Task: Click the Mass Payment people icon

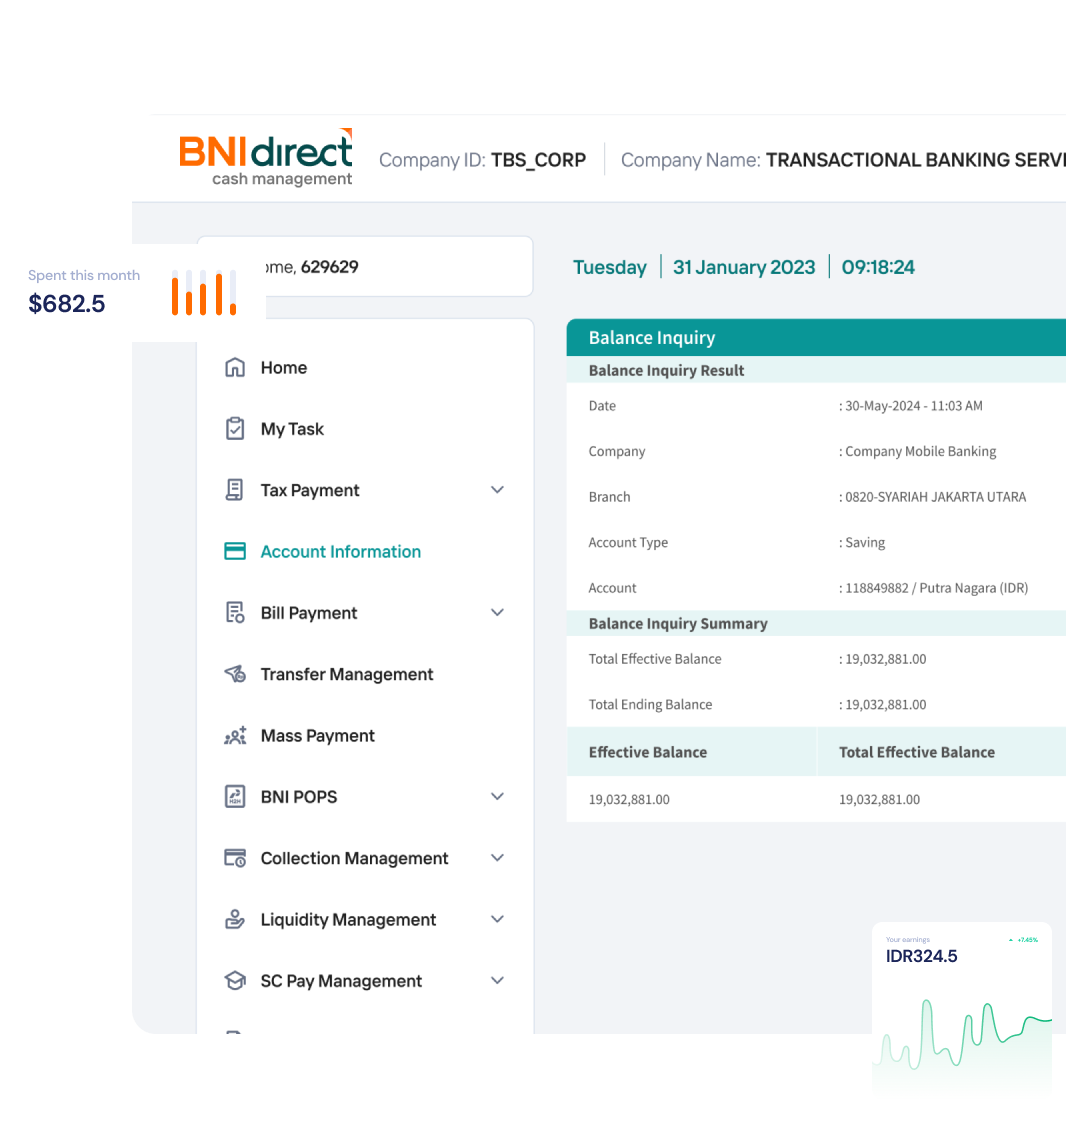Action: point(234,735)
